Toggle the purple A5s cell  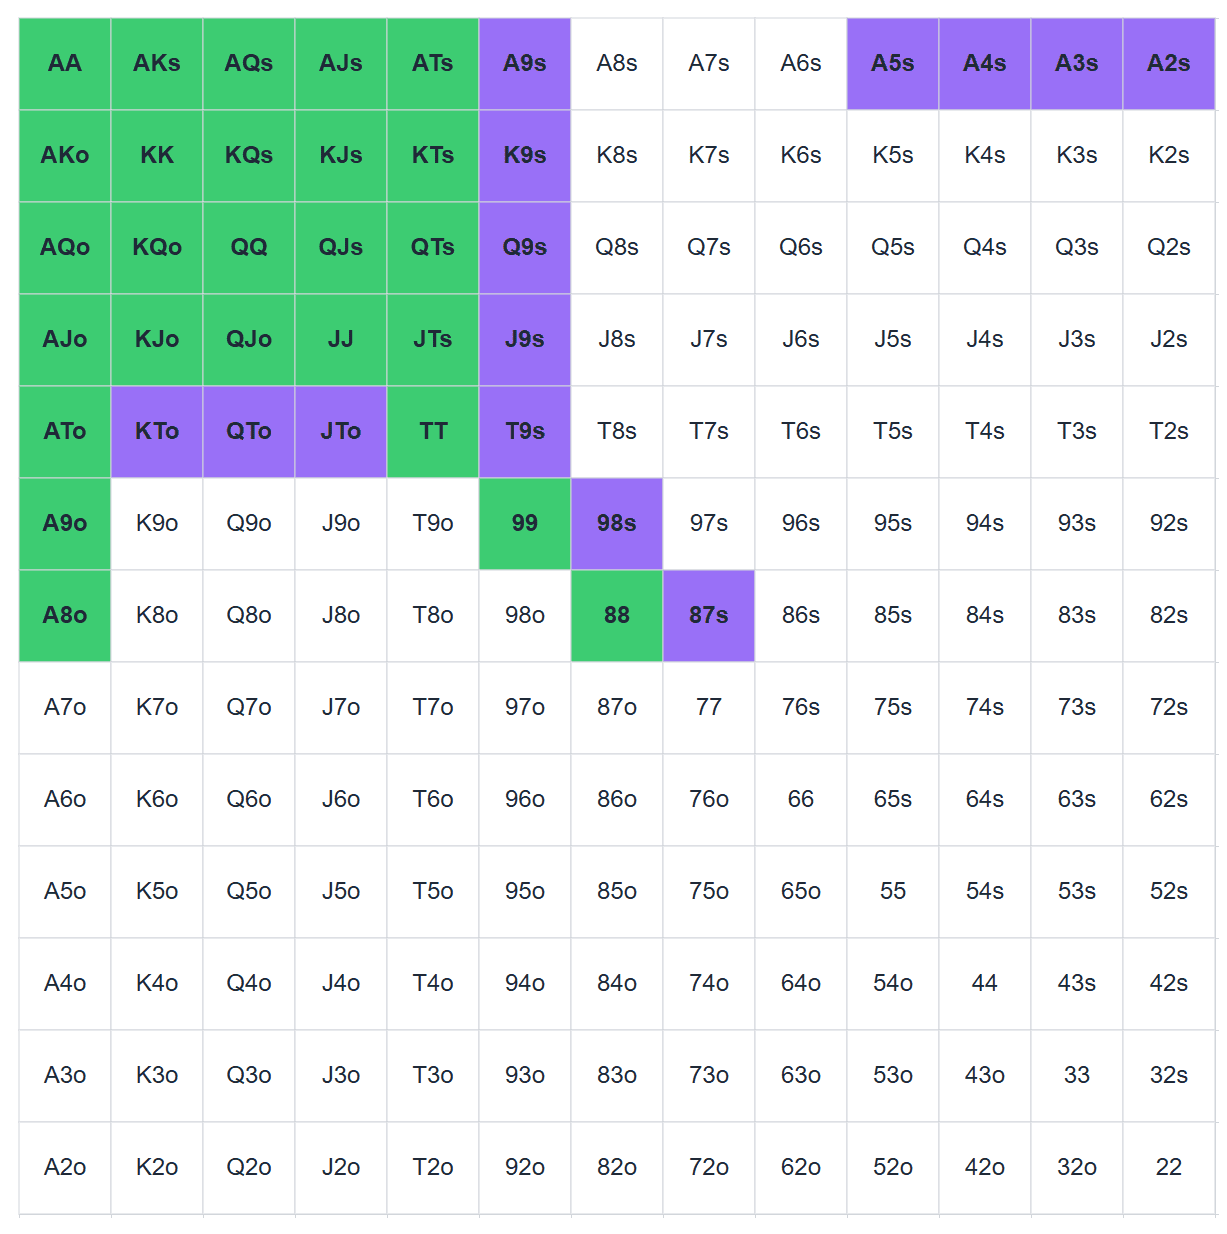pos(893,64)
